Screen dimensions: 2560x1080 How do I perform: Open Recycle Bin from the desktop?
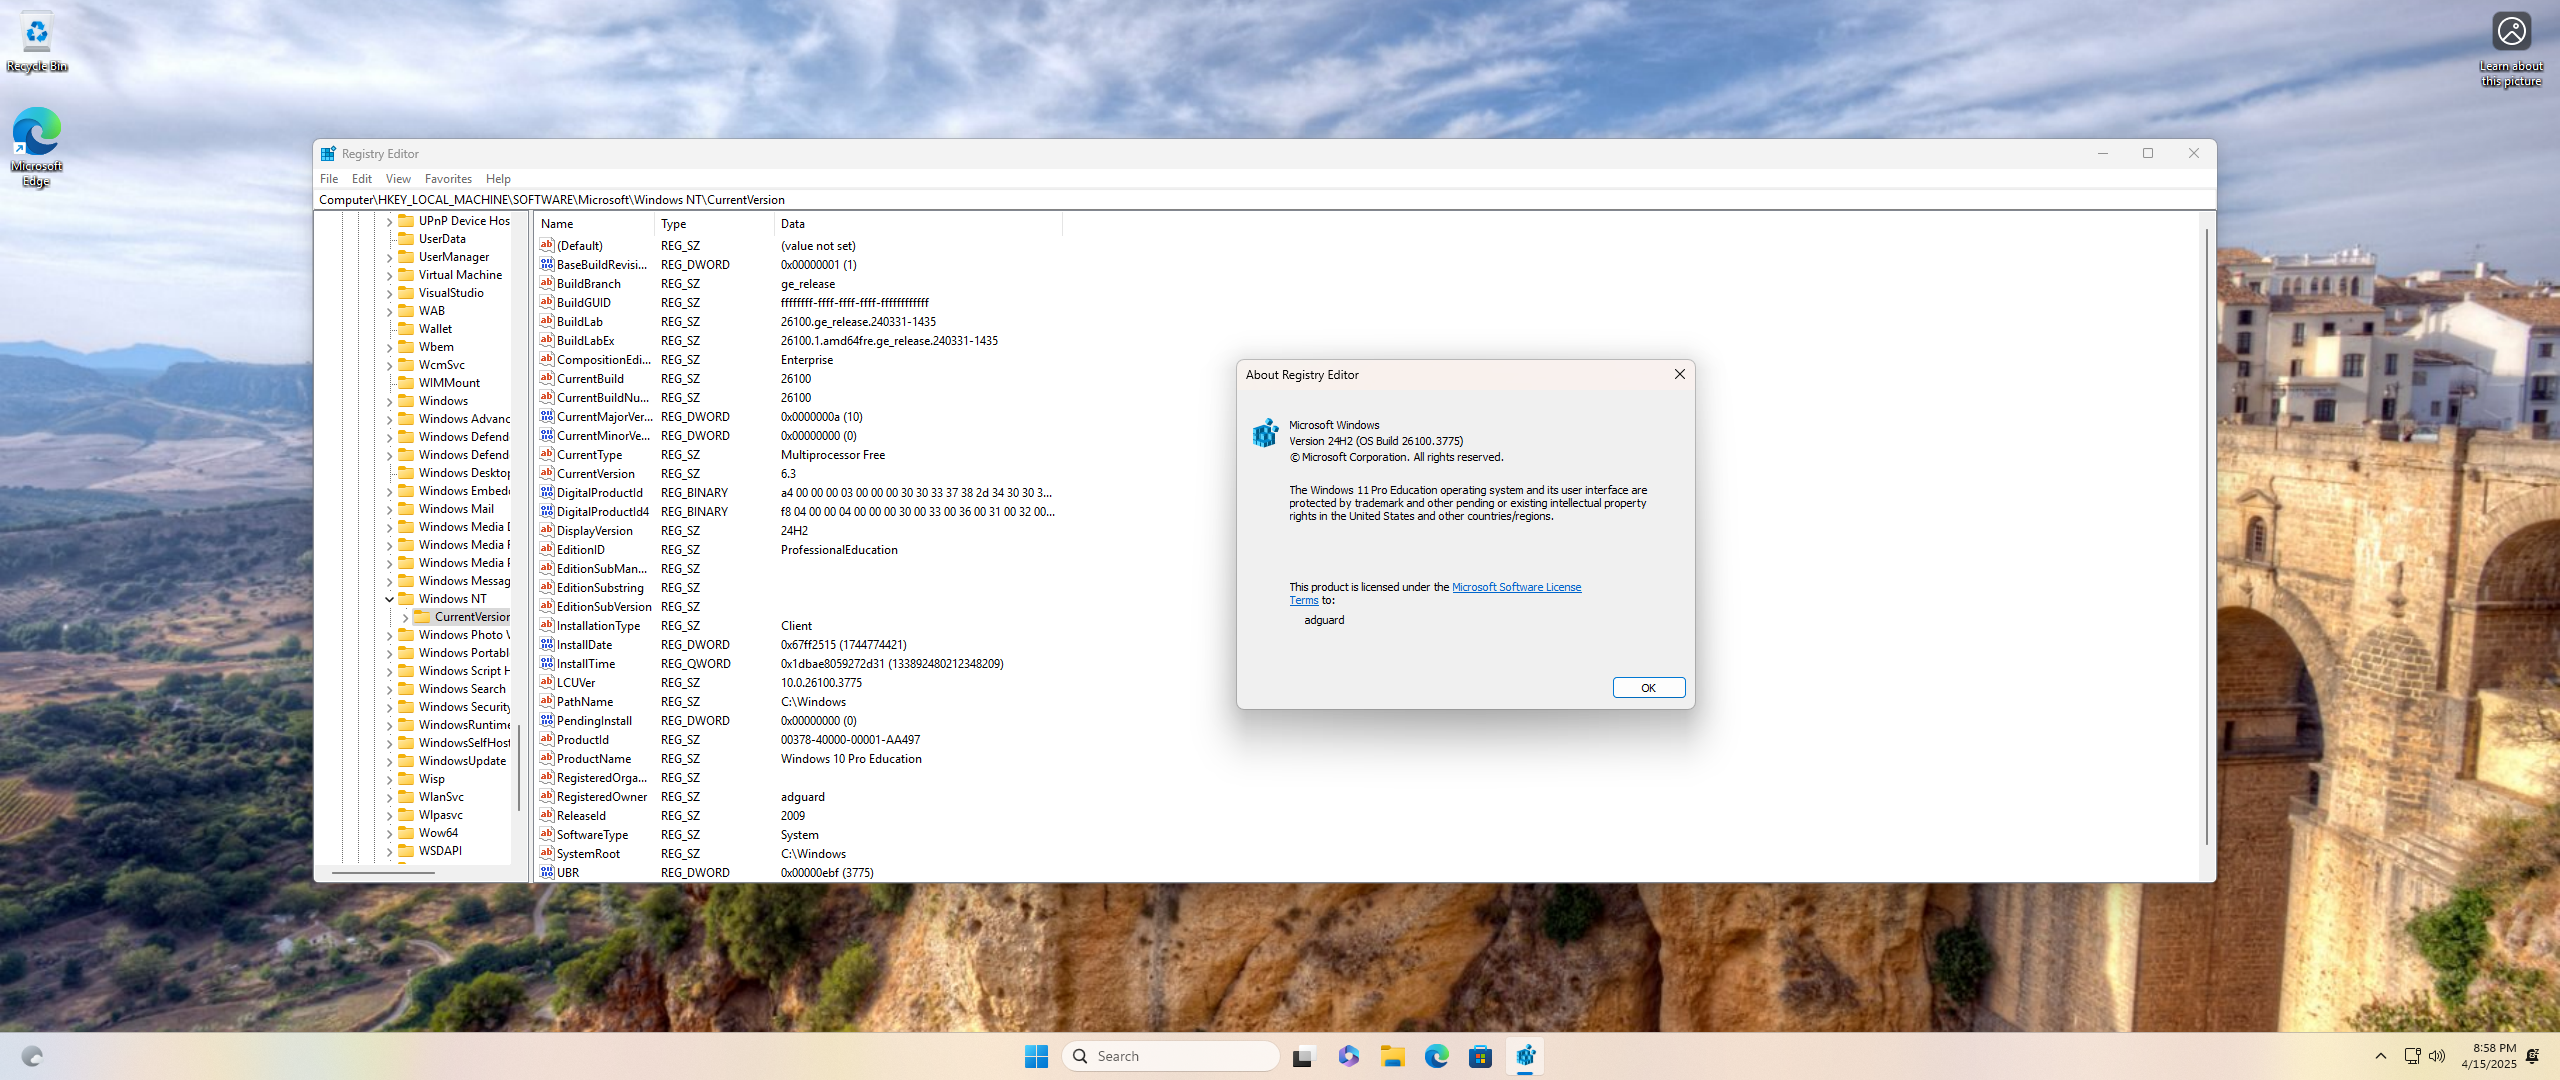point(36,33)
